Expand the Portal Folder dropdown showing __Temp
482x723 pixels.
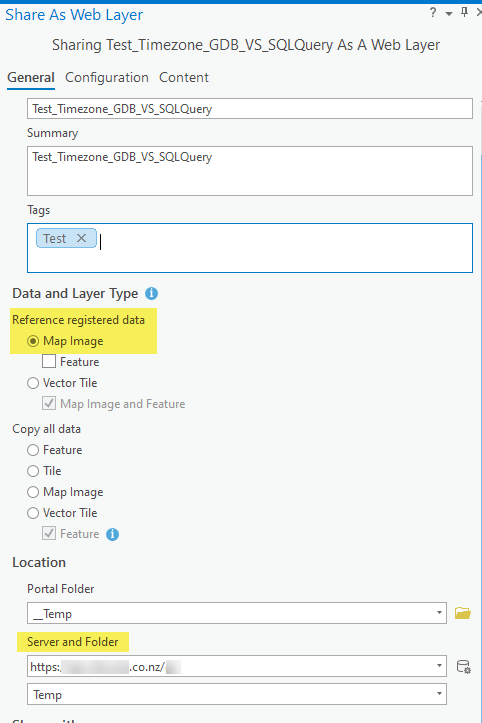[x=237, y=613]
